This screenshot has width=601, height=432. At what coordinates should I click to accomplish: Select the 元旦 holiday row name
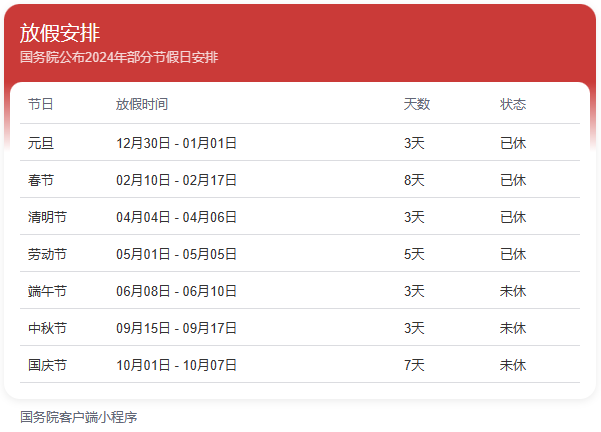(x=41, y=143)
